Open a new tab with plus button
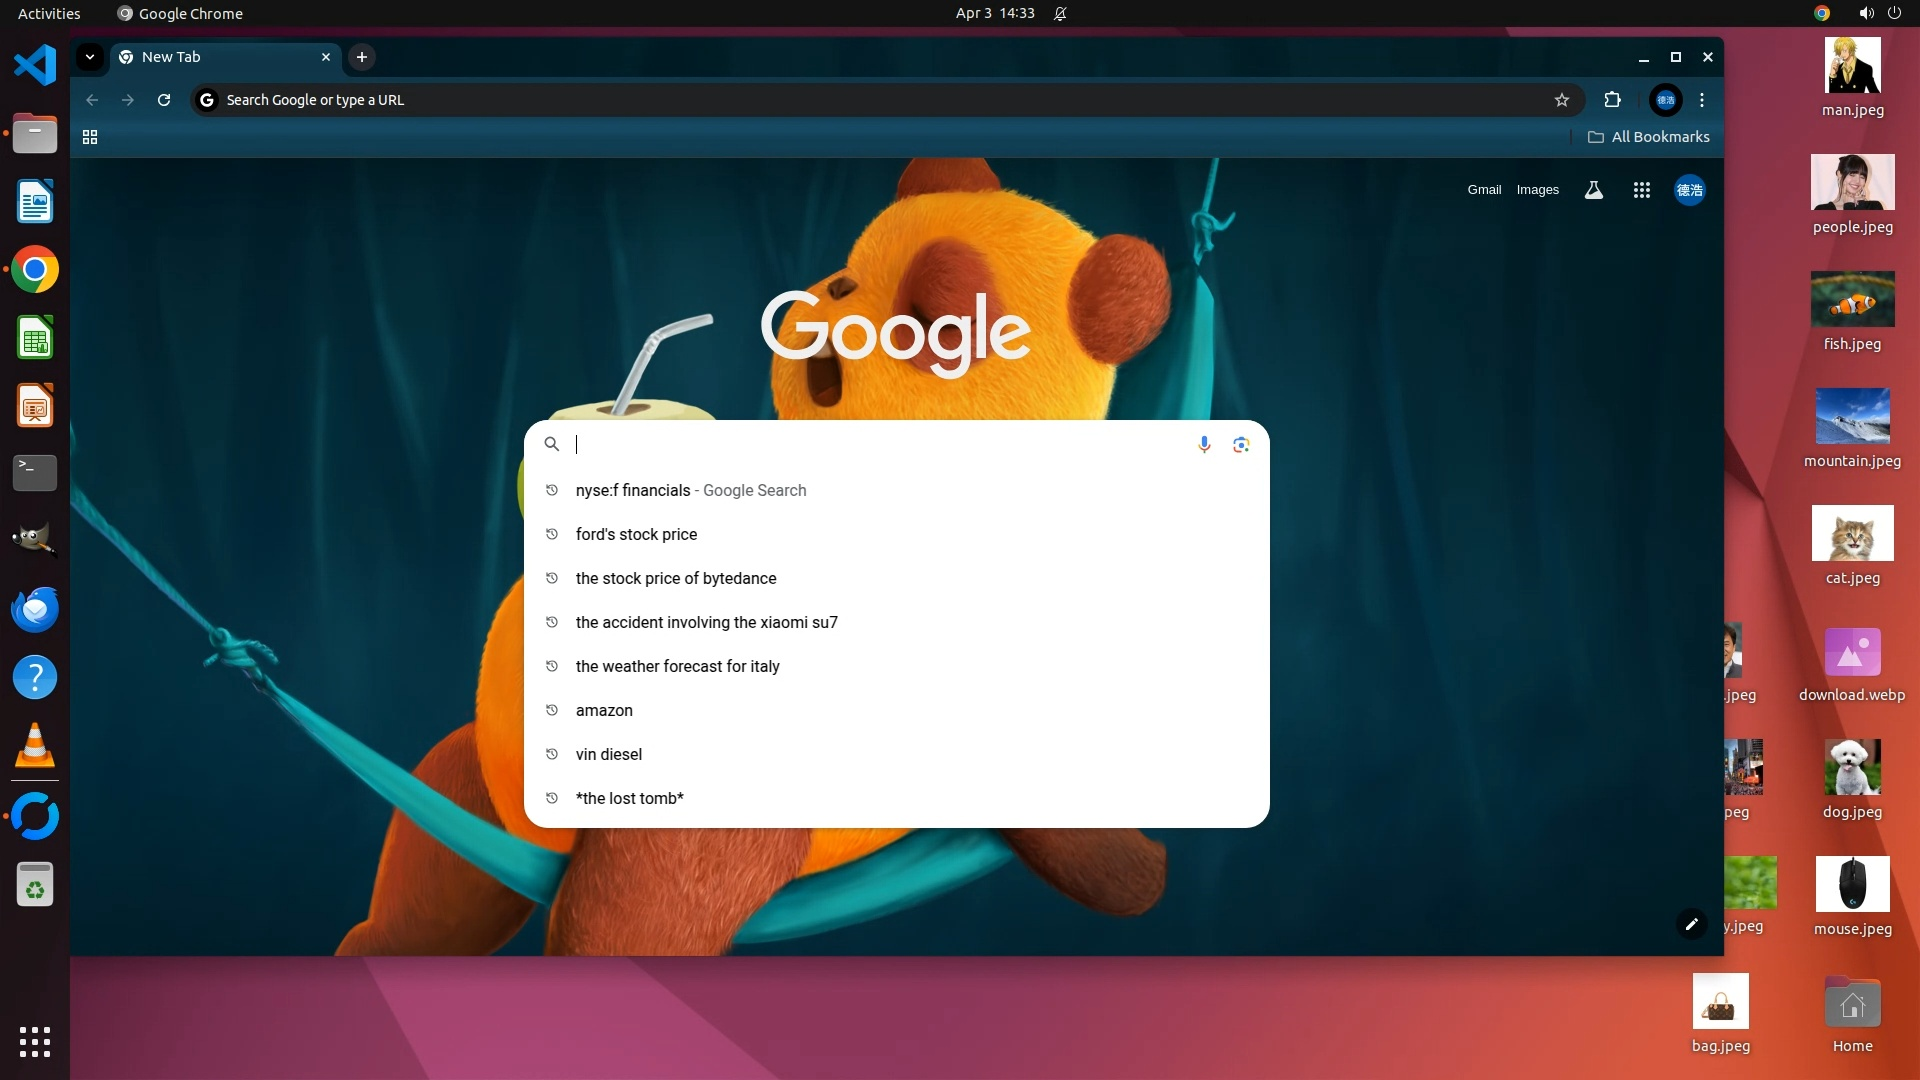The height and width of the screenshot is (1080, 1920). tap(362, 57)
